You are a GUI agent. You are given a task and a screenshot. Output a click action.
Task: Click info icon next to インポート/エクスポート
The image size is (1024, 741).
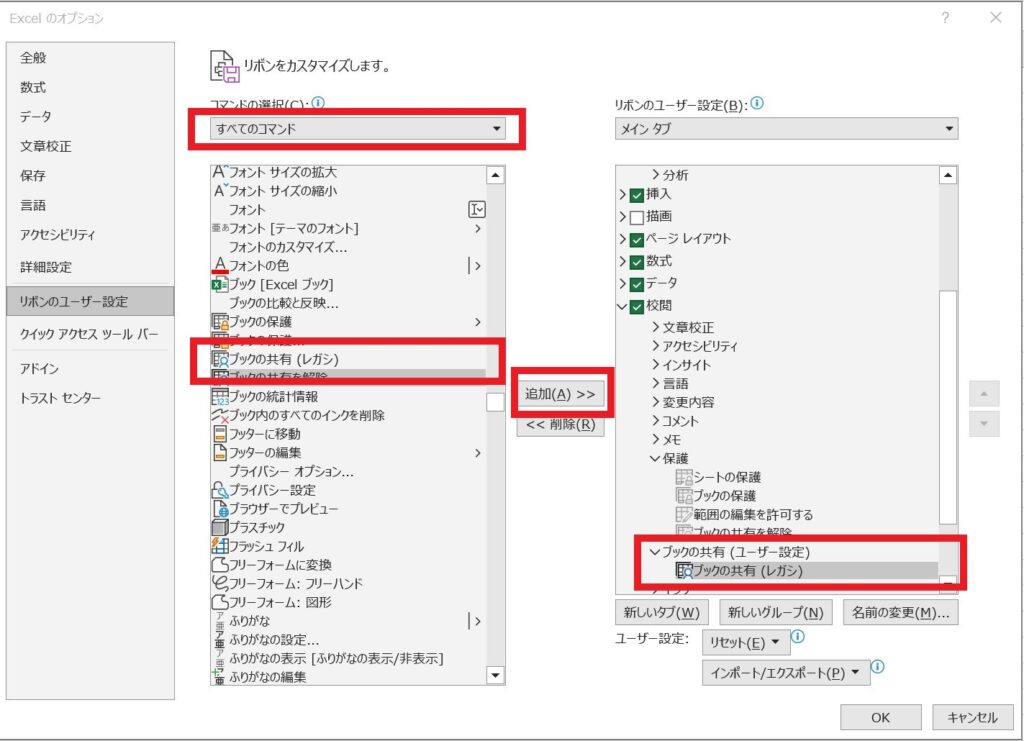point(878,667)
